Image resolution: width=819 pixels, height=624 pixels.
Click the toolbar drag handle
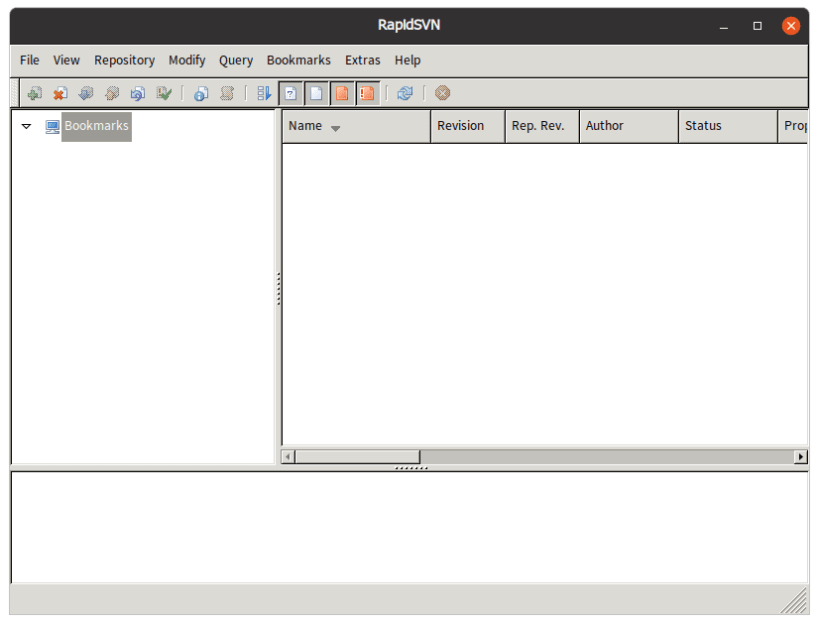[x=15, y=93]
